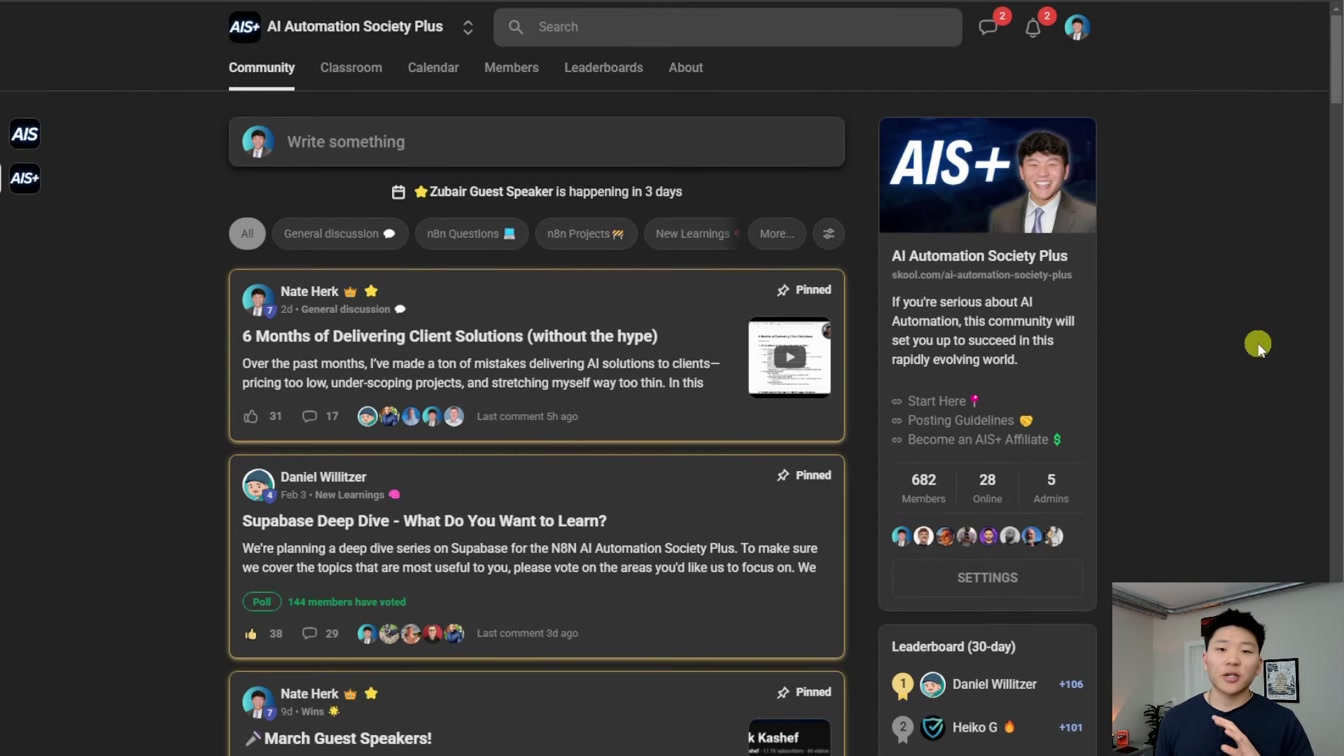
Task: Open Daniel Willitzer's avatar on Supabase post
Action: tap(258, 485)
